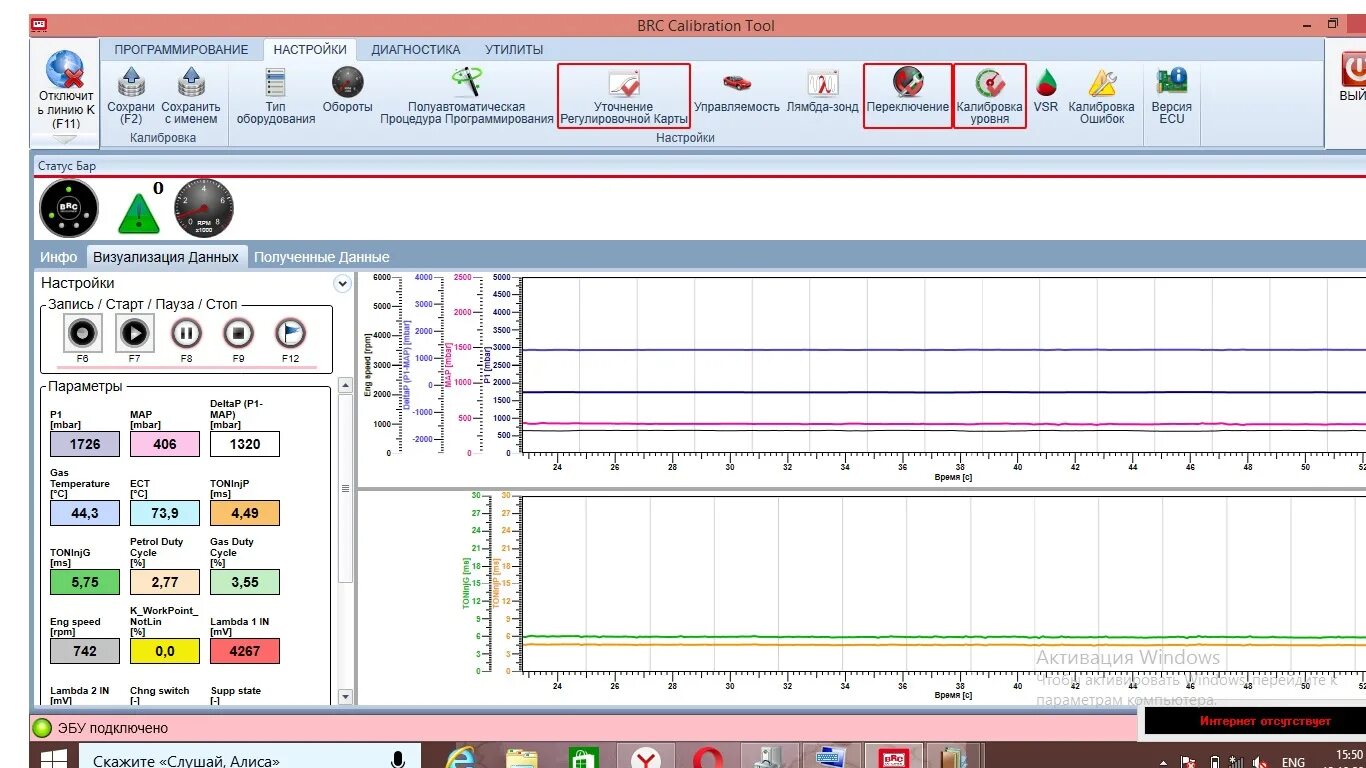Select the НАСТРОЙКИ ribbon tab
This screenshot has width=1366, height=768.
tap(310, 49)
